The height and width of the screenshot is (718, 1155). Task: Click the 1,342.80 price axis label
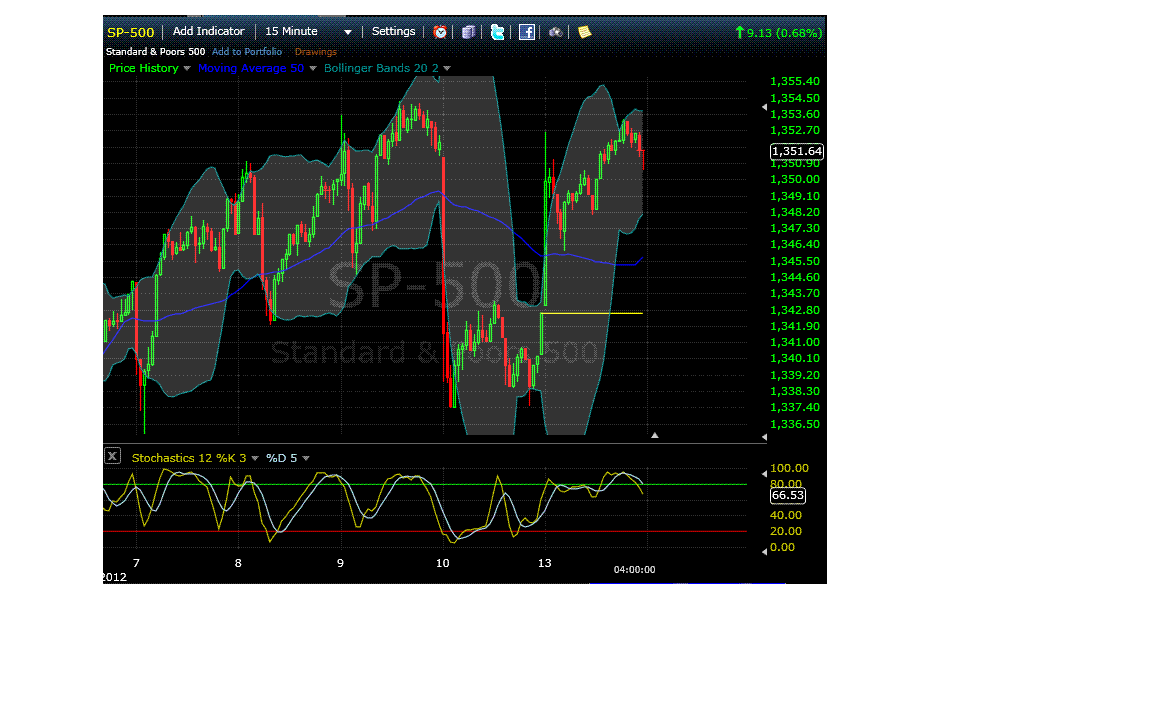click(795, 310)
